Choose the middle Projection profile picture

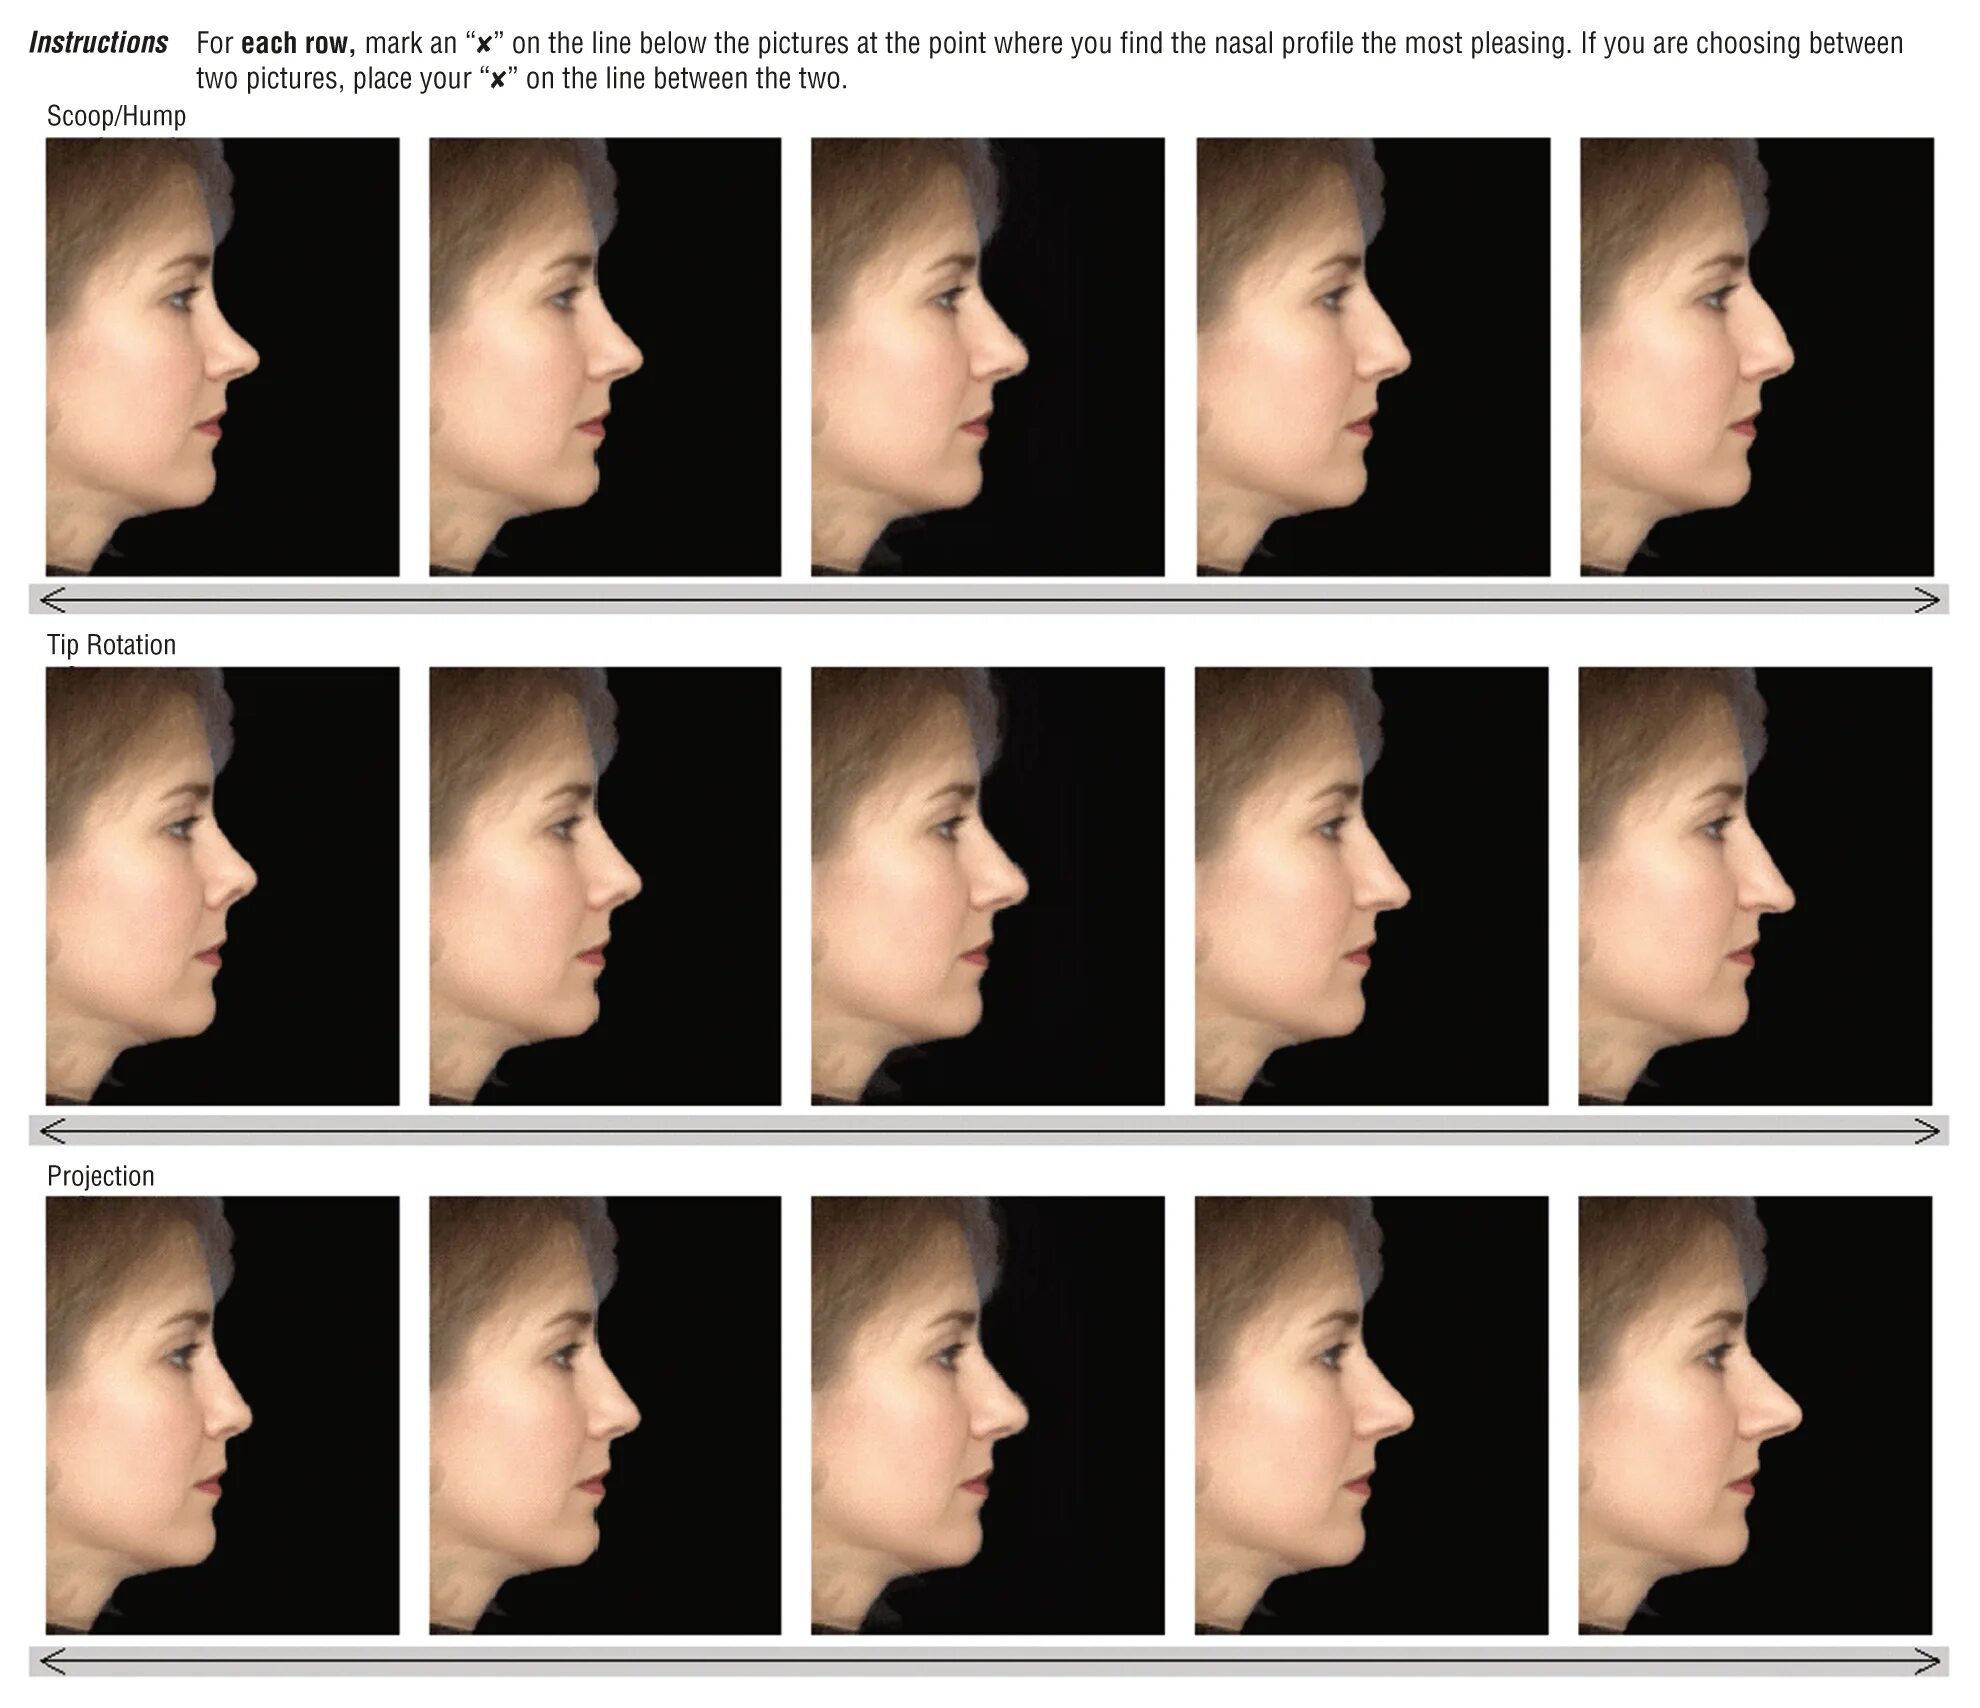[x=988, y=1415]
